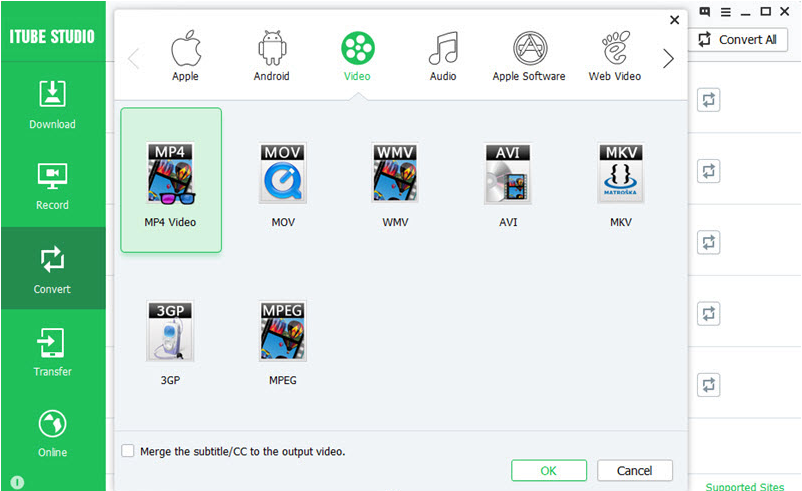Choose the MPEG format

pos(283,343)
